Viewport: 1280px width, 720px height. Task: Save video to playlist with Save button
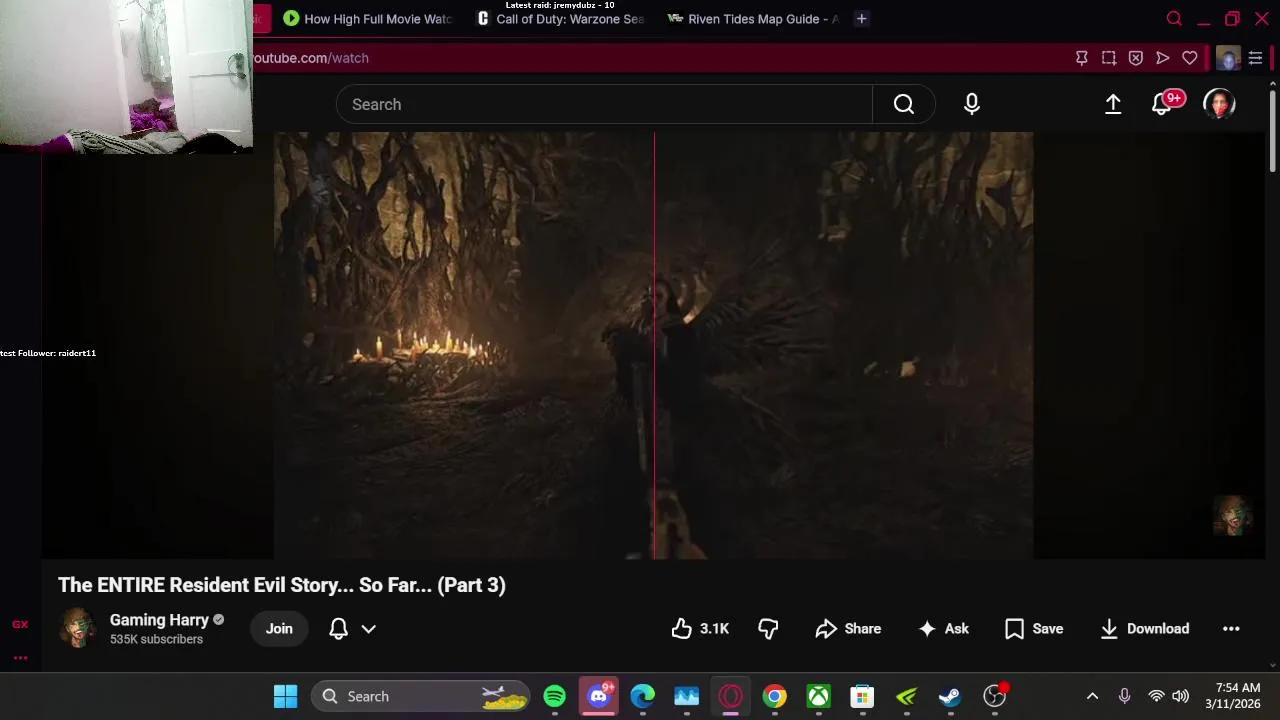1034,629
